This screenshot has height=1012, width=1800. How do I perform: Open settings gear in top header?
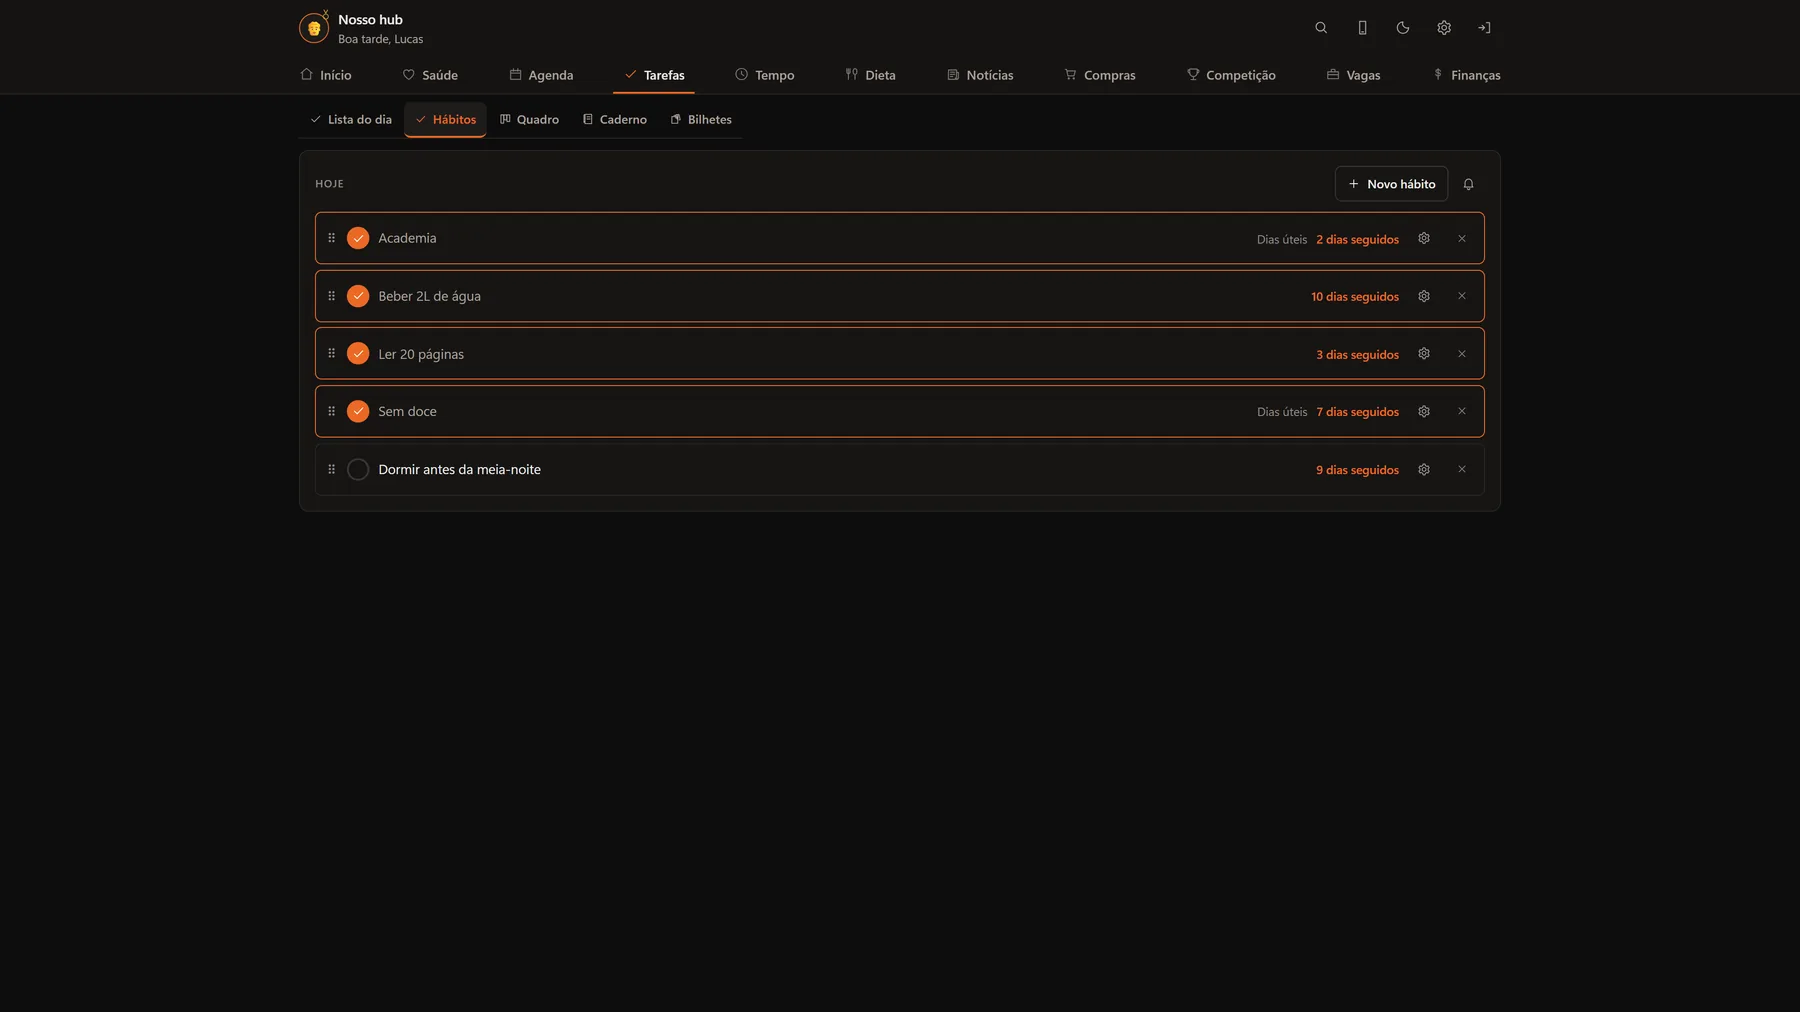(1444, 28)
